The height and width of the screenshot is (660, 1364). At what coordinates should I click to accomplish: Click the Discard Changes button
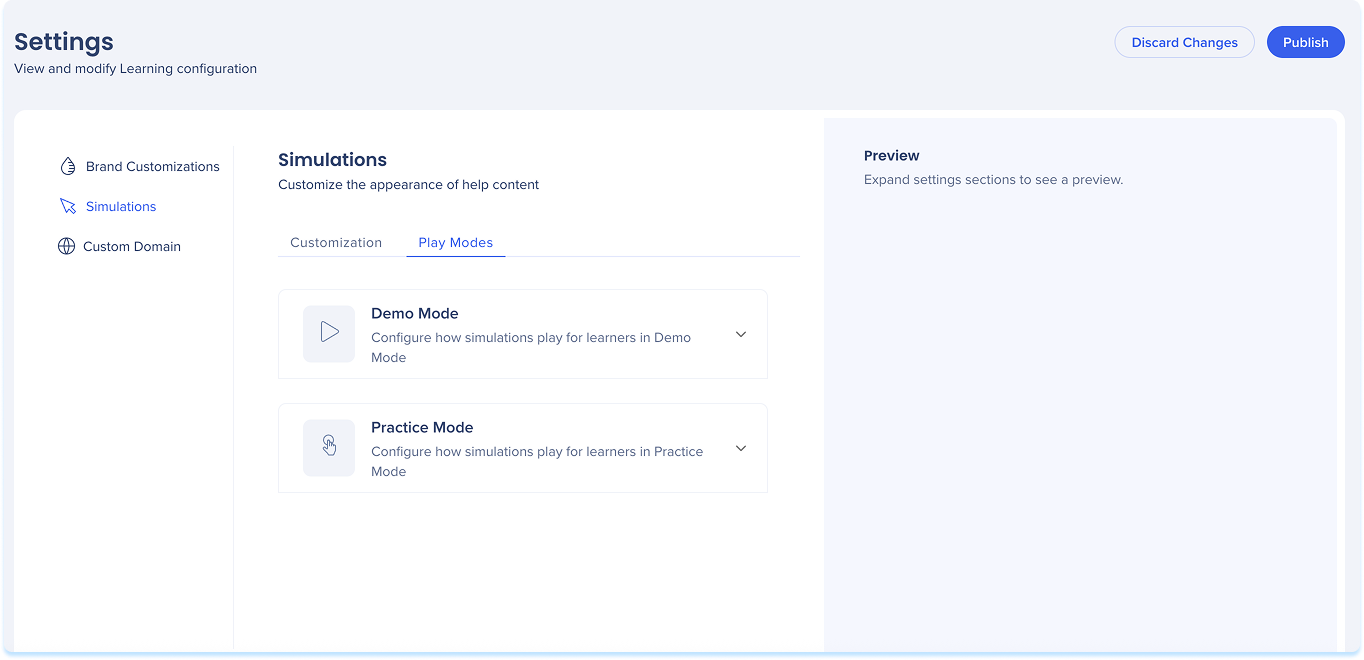point(1184,42)
